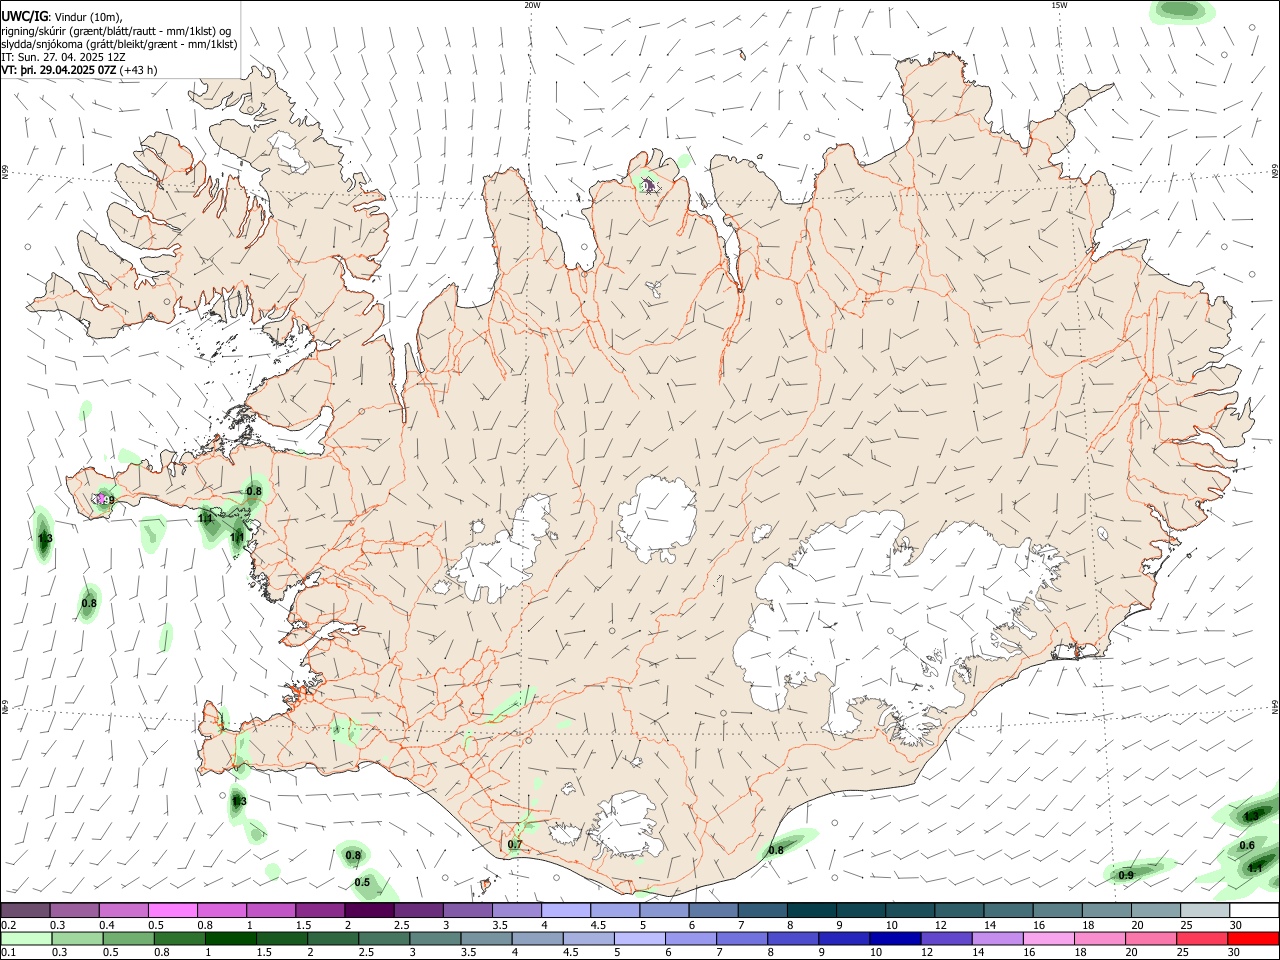Click the 'IT: Sun. 27. 04. 2025 12Z' line
The image size is (1280, 960).
[64, 57]
